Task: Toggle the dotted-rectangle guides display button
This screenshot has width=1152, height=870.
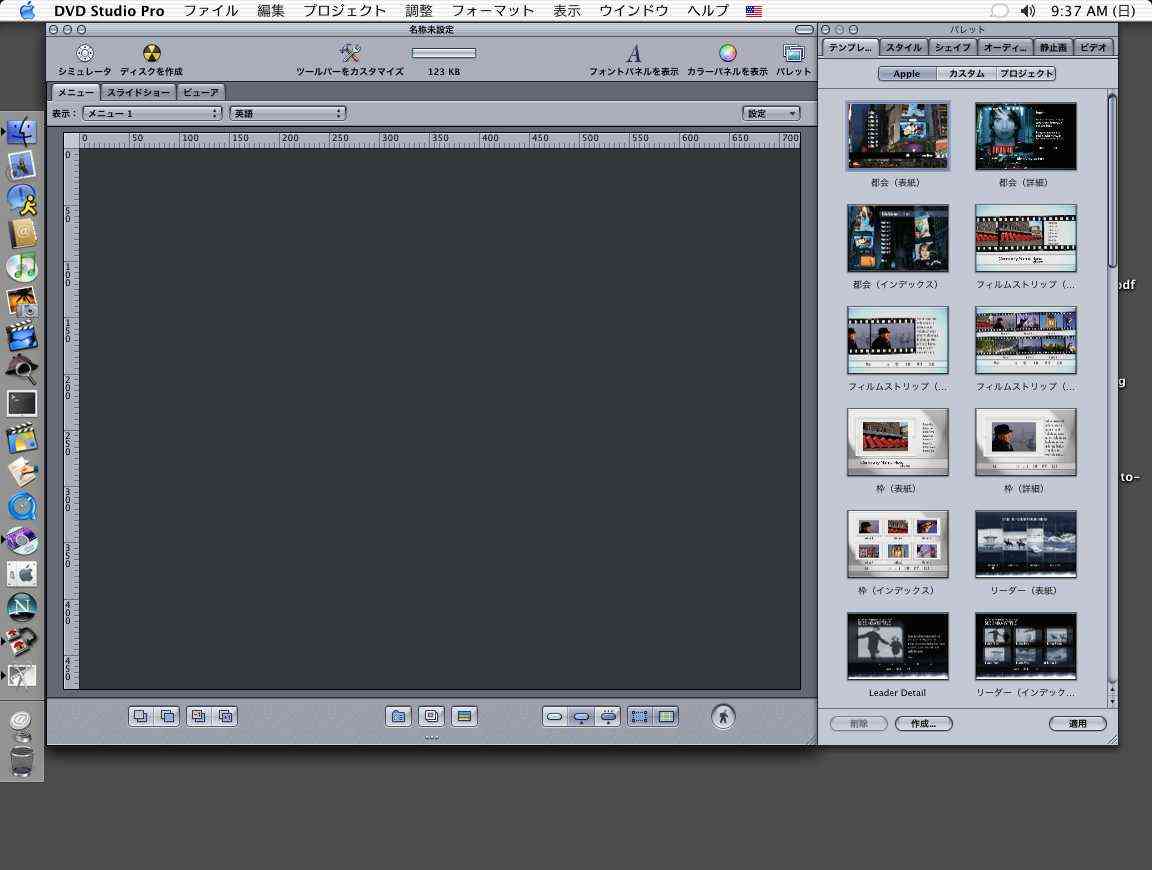Action: [640, 716]
